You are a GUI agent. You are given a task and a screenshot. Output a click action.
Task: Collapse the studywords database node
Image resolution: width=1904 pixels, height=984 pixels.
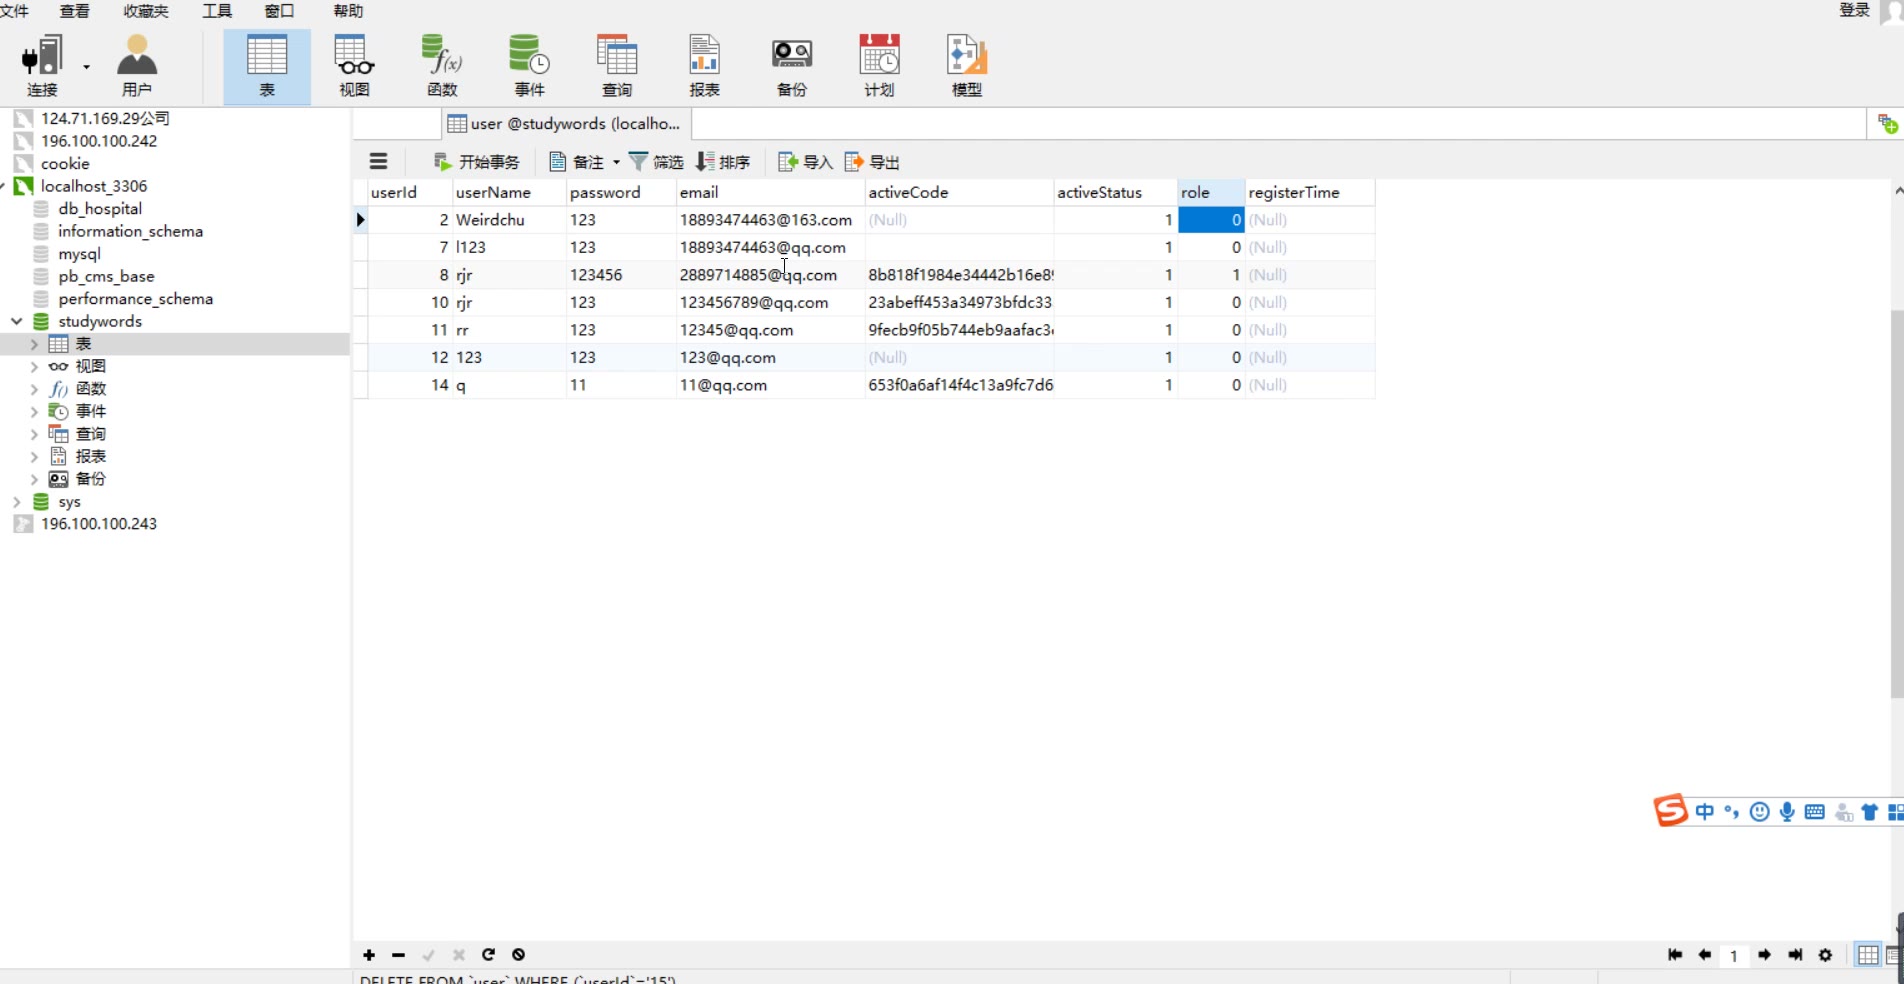click(x=17, y=321)
